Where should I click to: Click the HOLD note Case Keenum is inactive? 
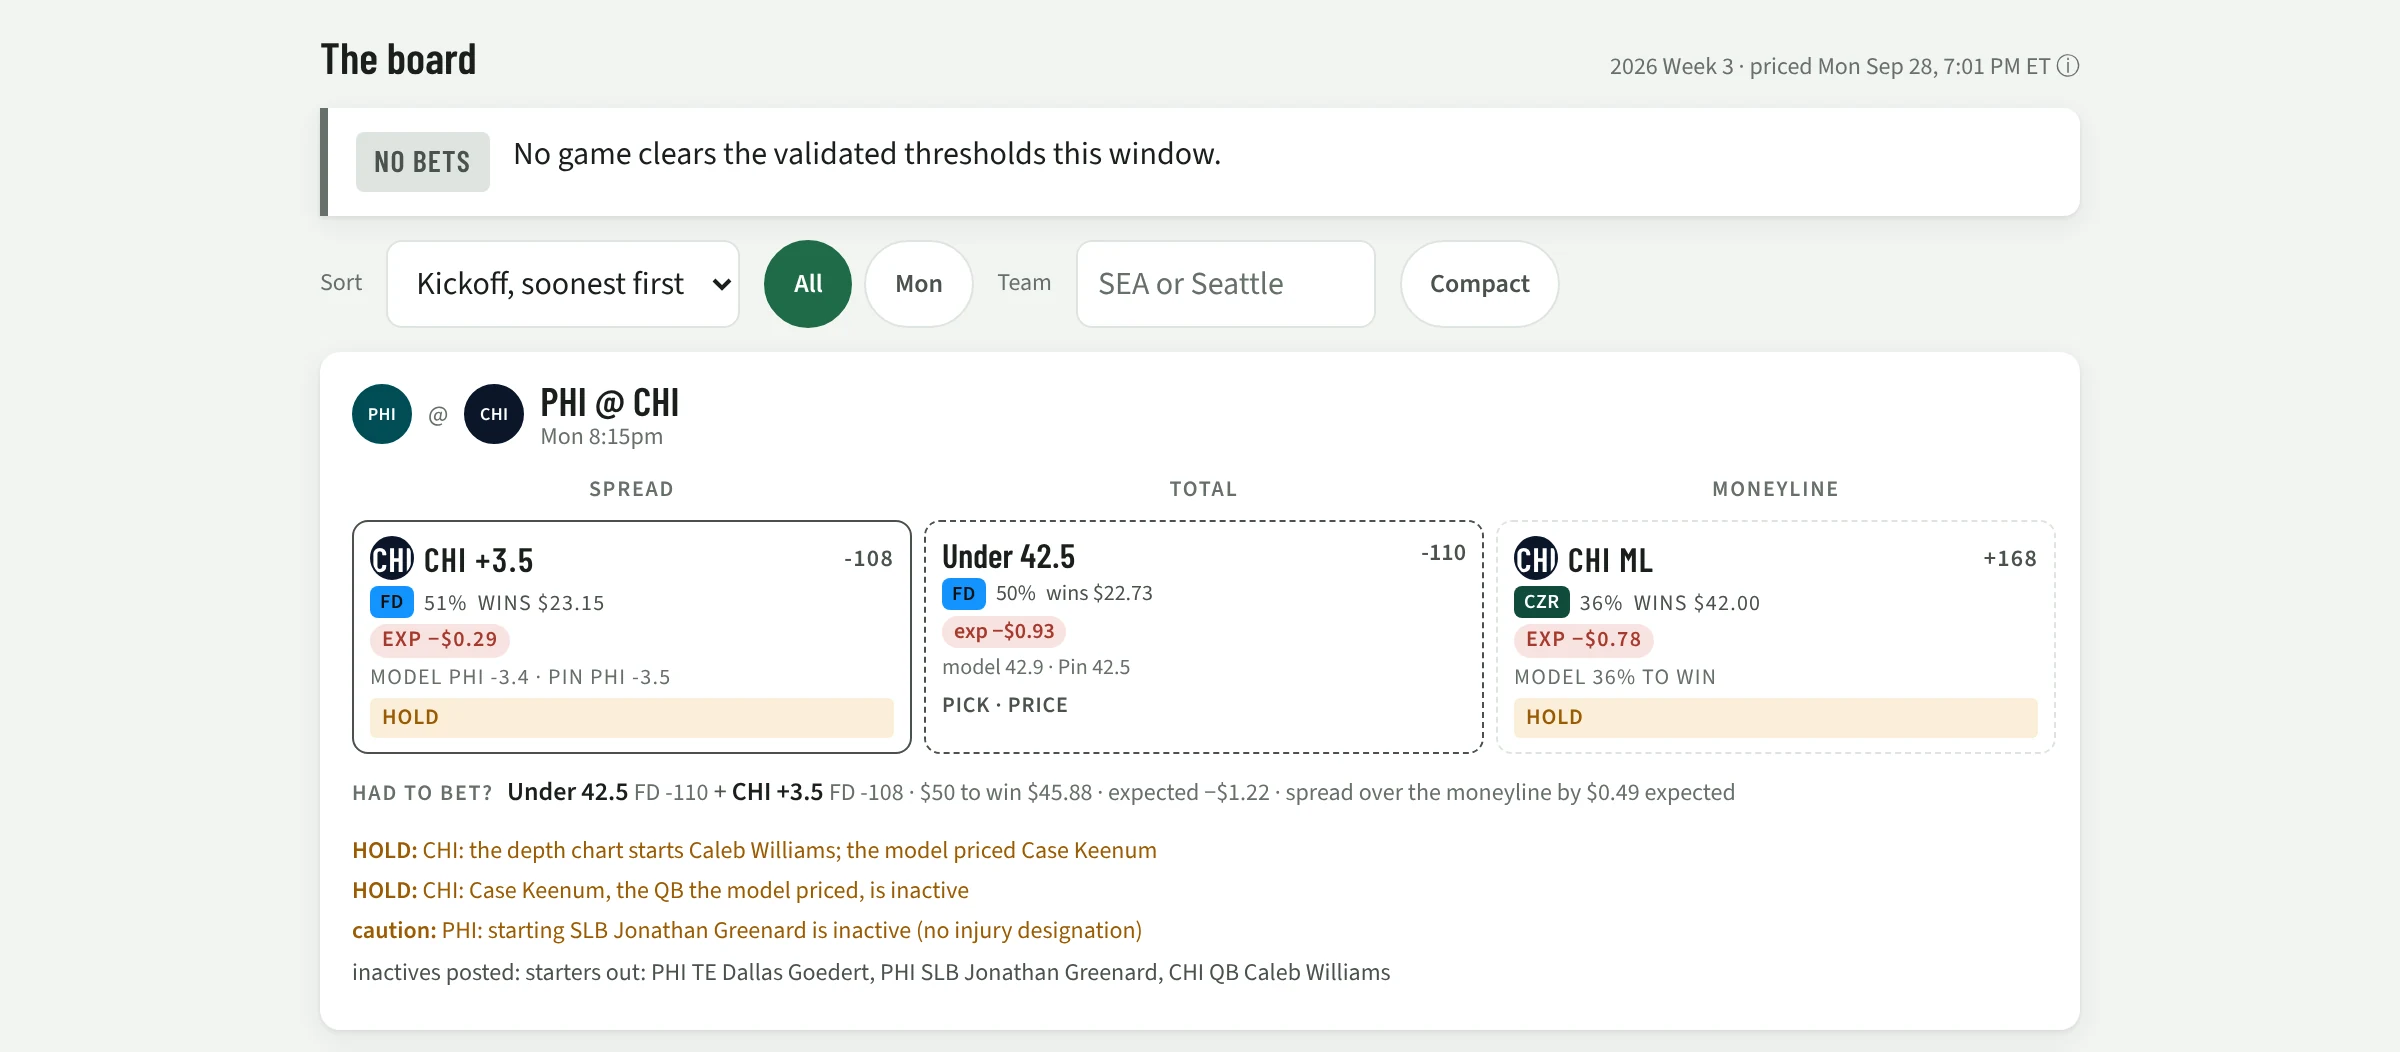click(660, 891)
